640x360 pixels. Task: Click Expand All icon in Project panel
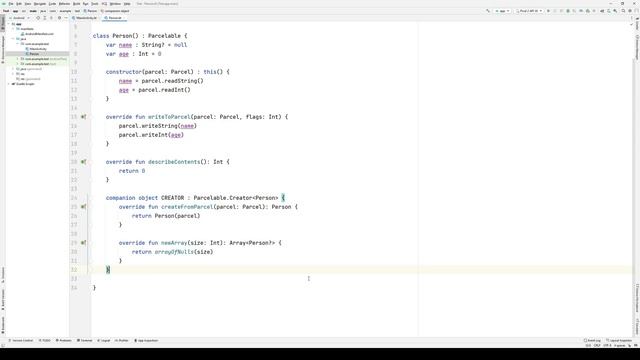coord(44,18)
